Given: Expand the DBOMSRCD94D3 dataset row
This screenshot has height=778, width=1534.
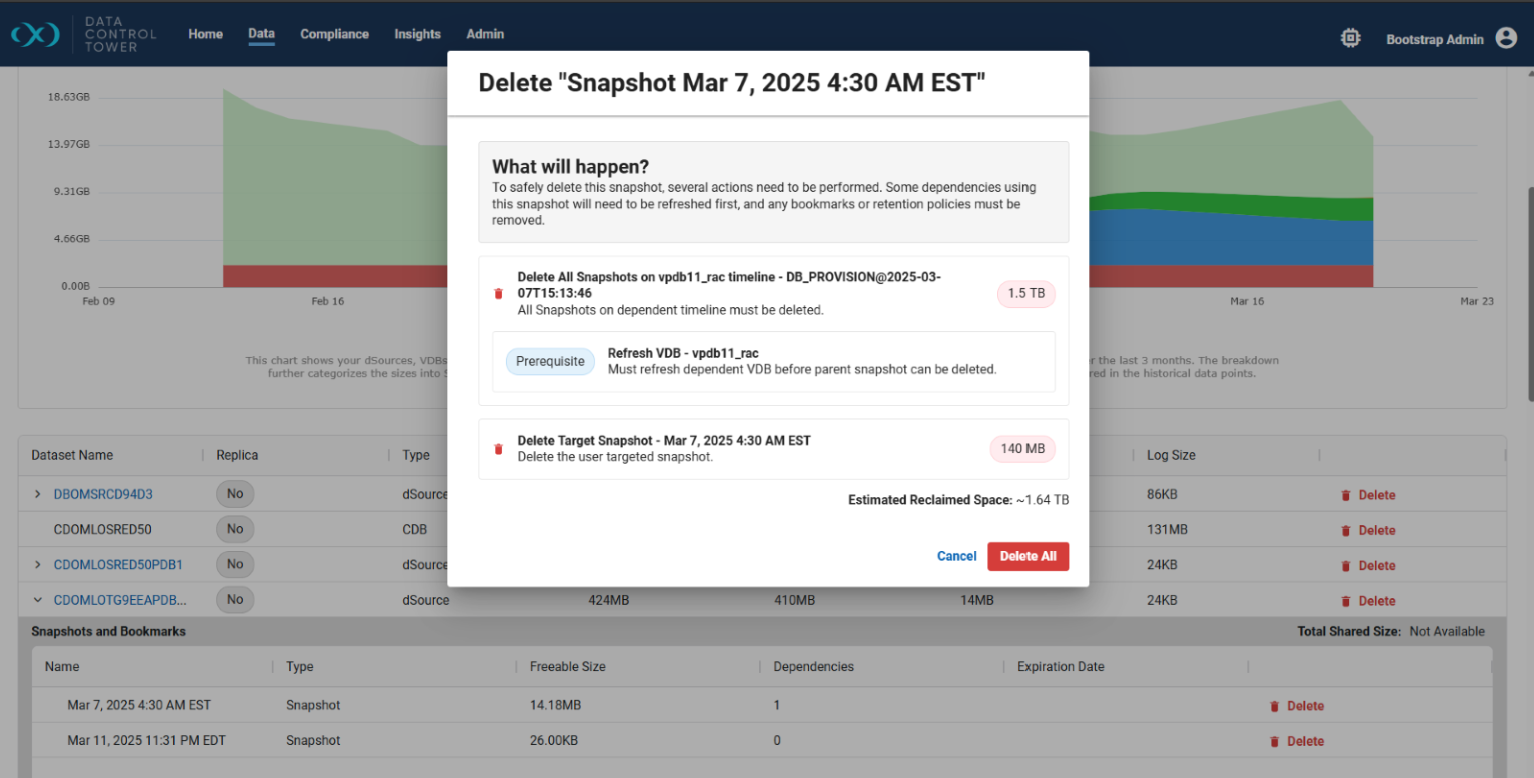Looking at the screenshot, I should pos(38,494).
